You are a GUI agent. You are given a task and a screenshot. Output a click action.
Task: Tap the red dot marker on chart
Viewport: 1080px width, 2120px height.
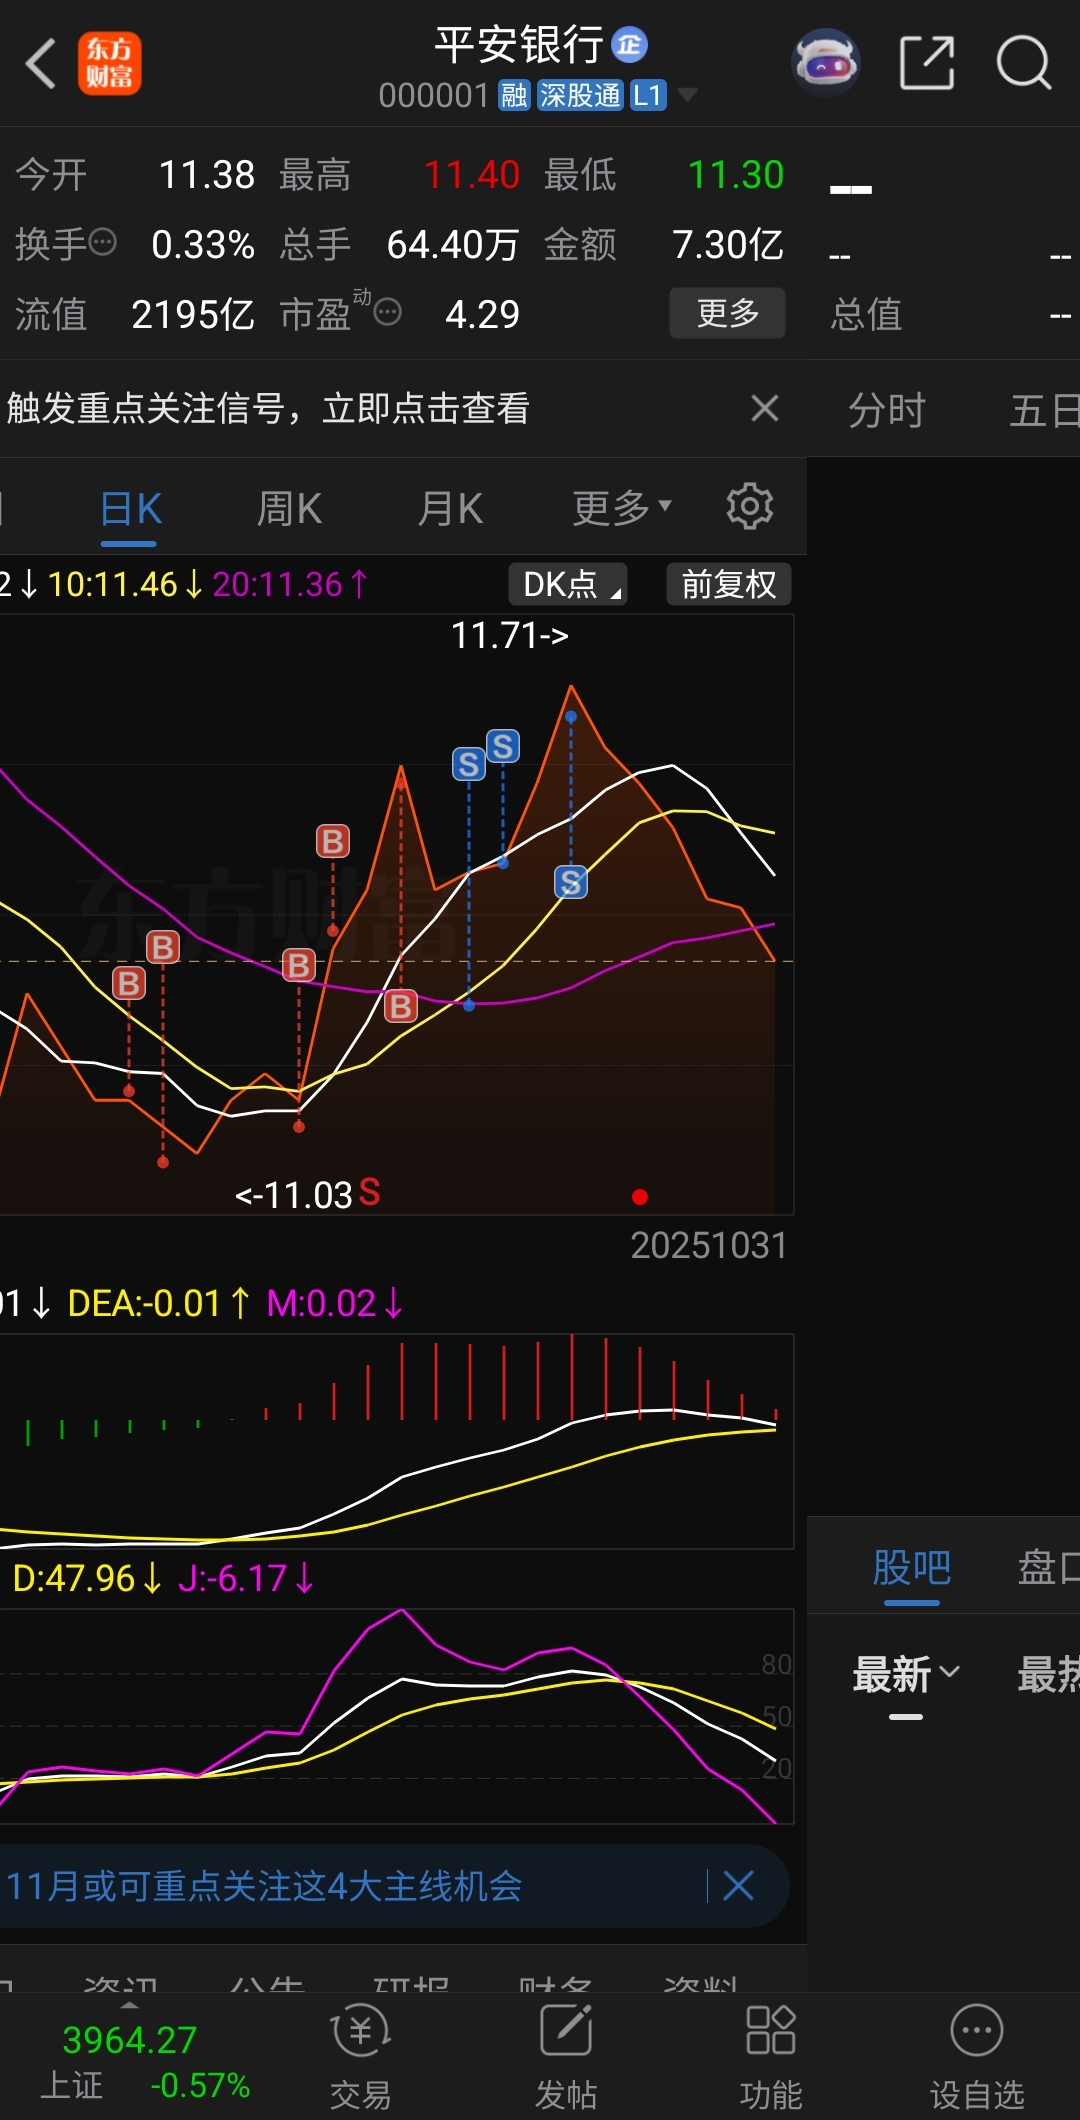[640, 1197]
